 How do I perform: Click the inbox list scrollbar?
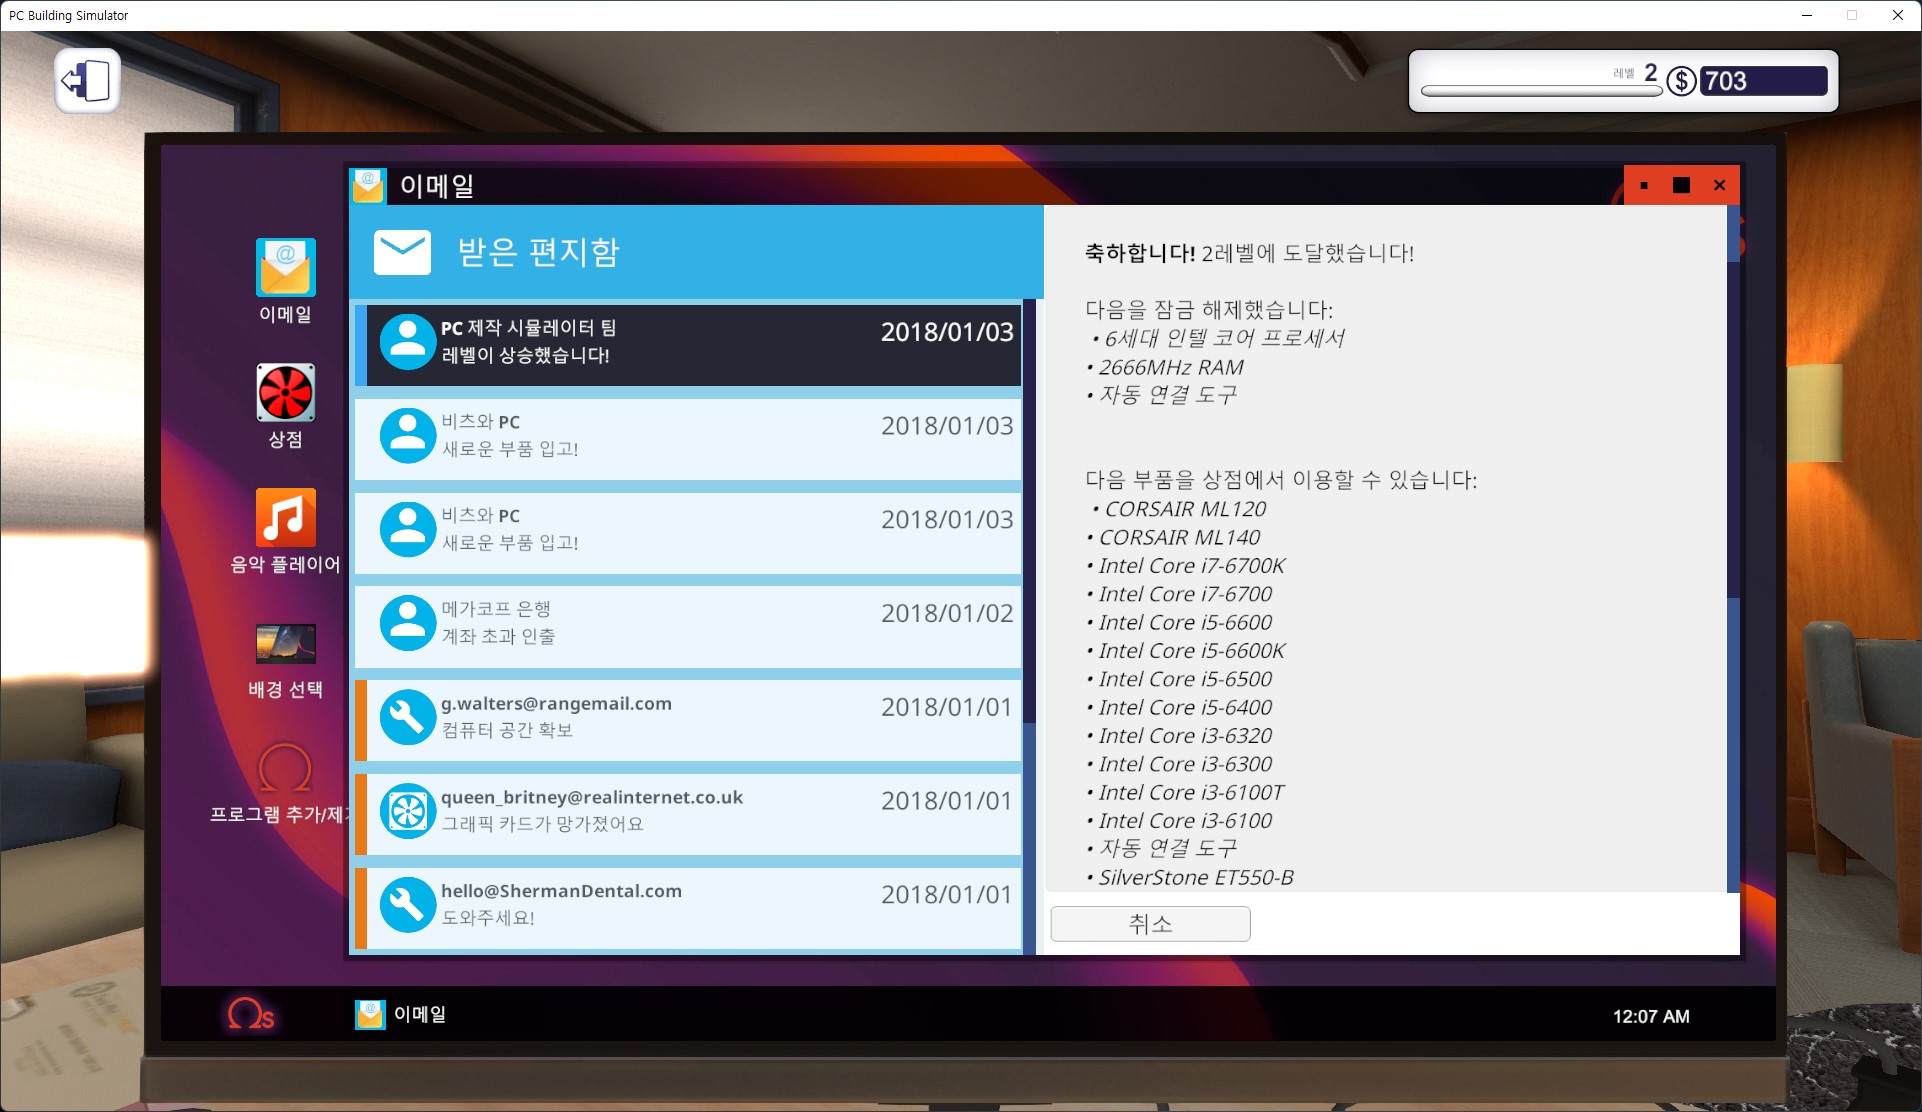[1029, 626]
